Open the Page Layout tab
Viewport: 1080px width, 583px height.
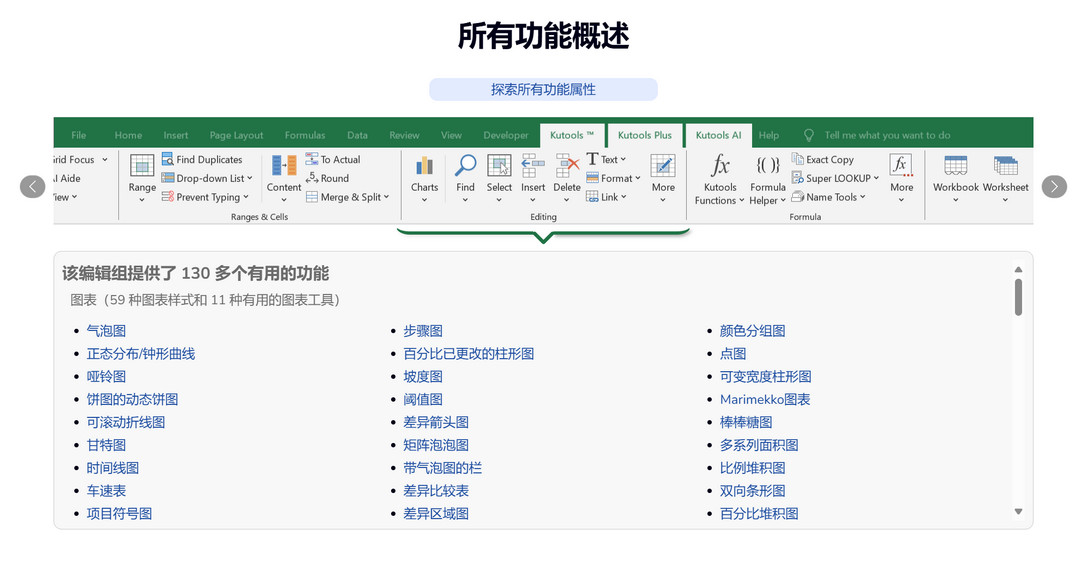(236, 135)
